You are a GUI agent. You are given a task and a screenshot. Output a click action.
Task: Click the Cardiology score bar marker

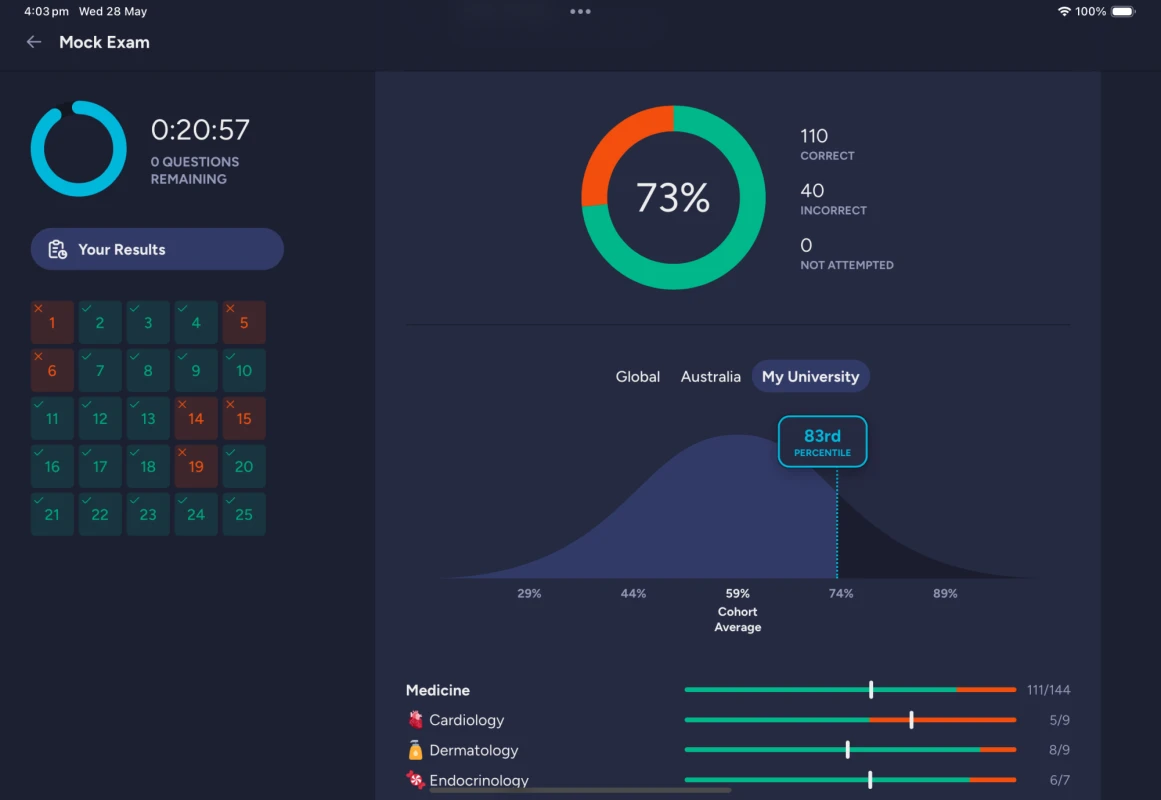pyautogui.click(x=911, y=720)
